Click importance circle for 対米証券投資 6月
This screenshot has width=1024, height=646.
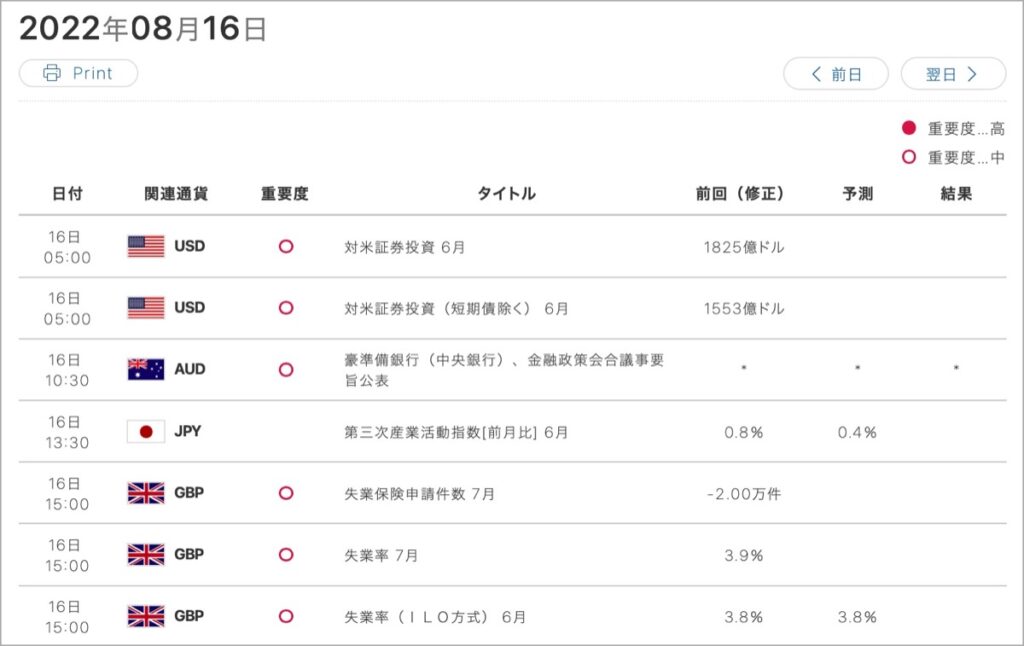(x=286, y=246)
